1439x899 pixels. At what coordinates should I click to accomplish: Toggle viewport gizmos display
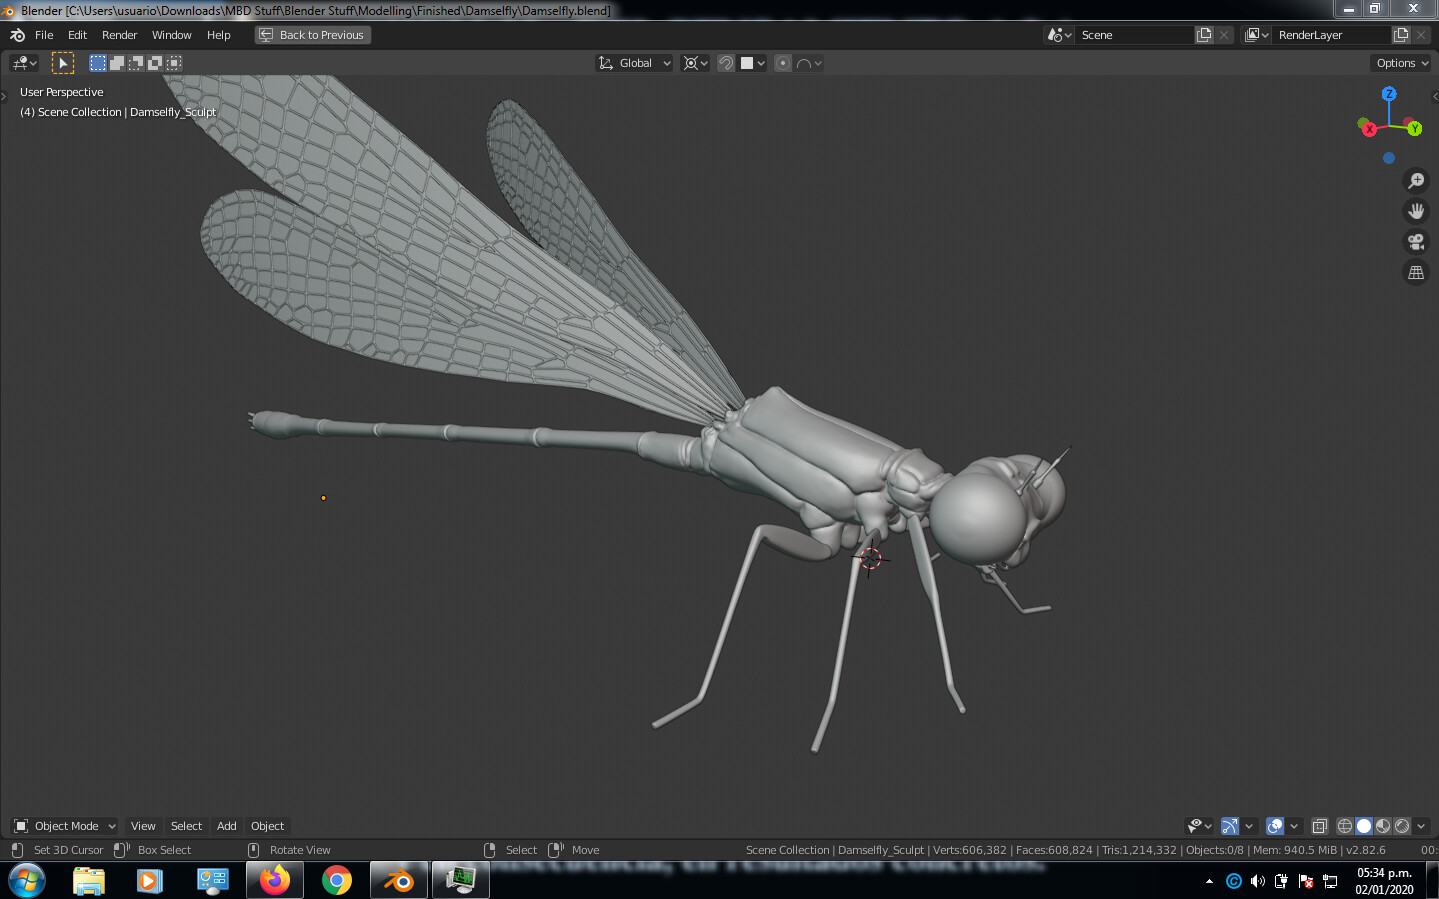[1230, 826]
